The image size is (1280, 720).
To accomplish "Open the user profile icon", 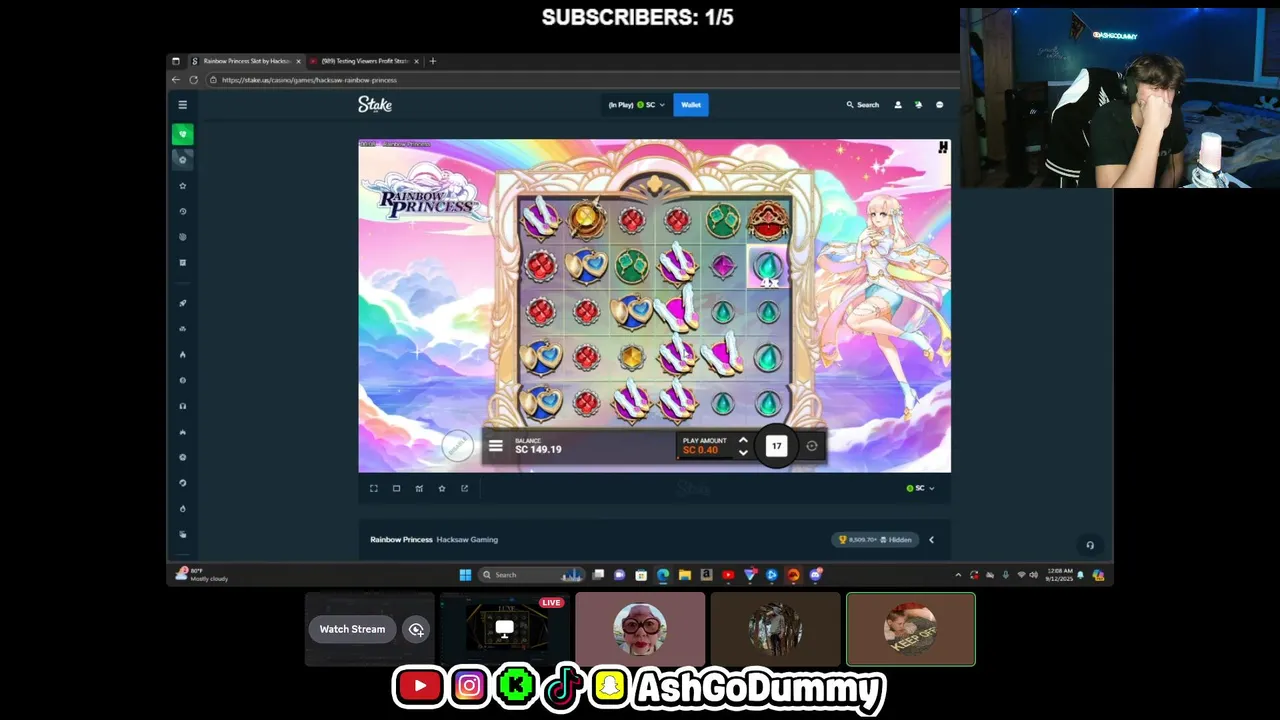I will pos(898,104).
